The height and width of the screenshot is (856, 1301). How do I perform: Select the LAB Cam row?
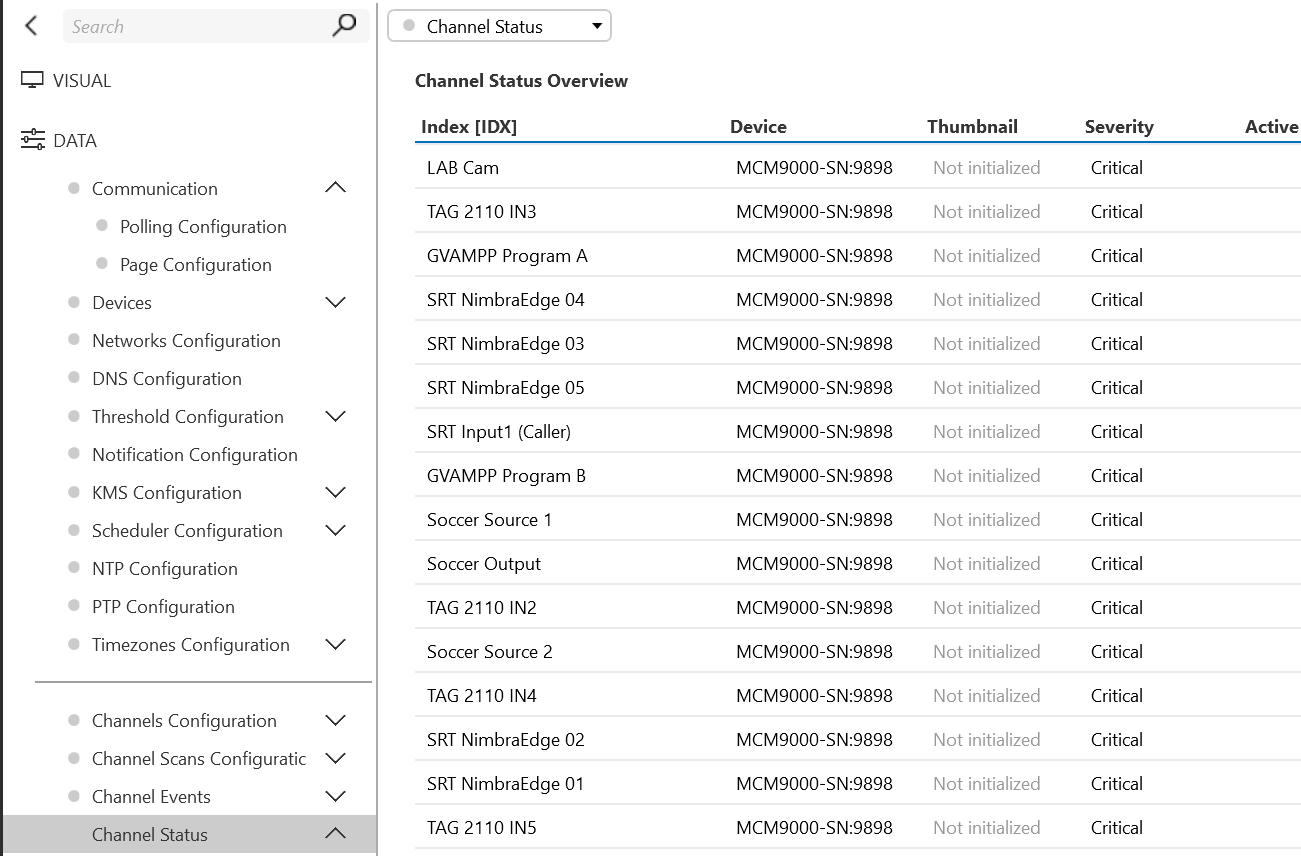pos(463,168)
